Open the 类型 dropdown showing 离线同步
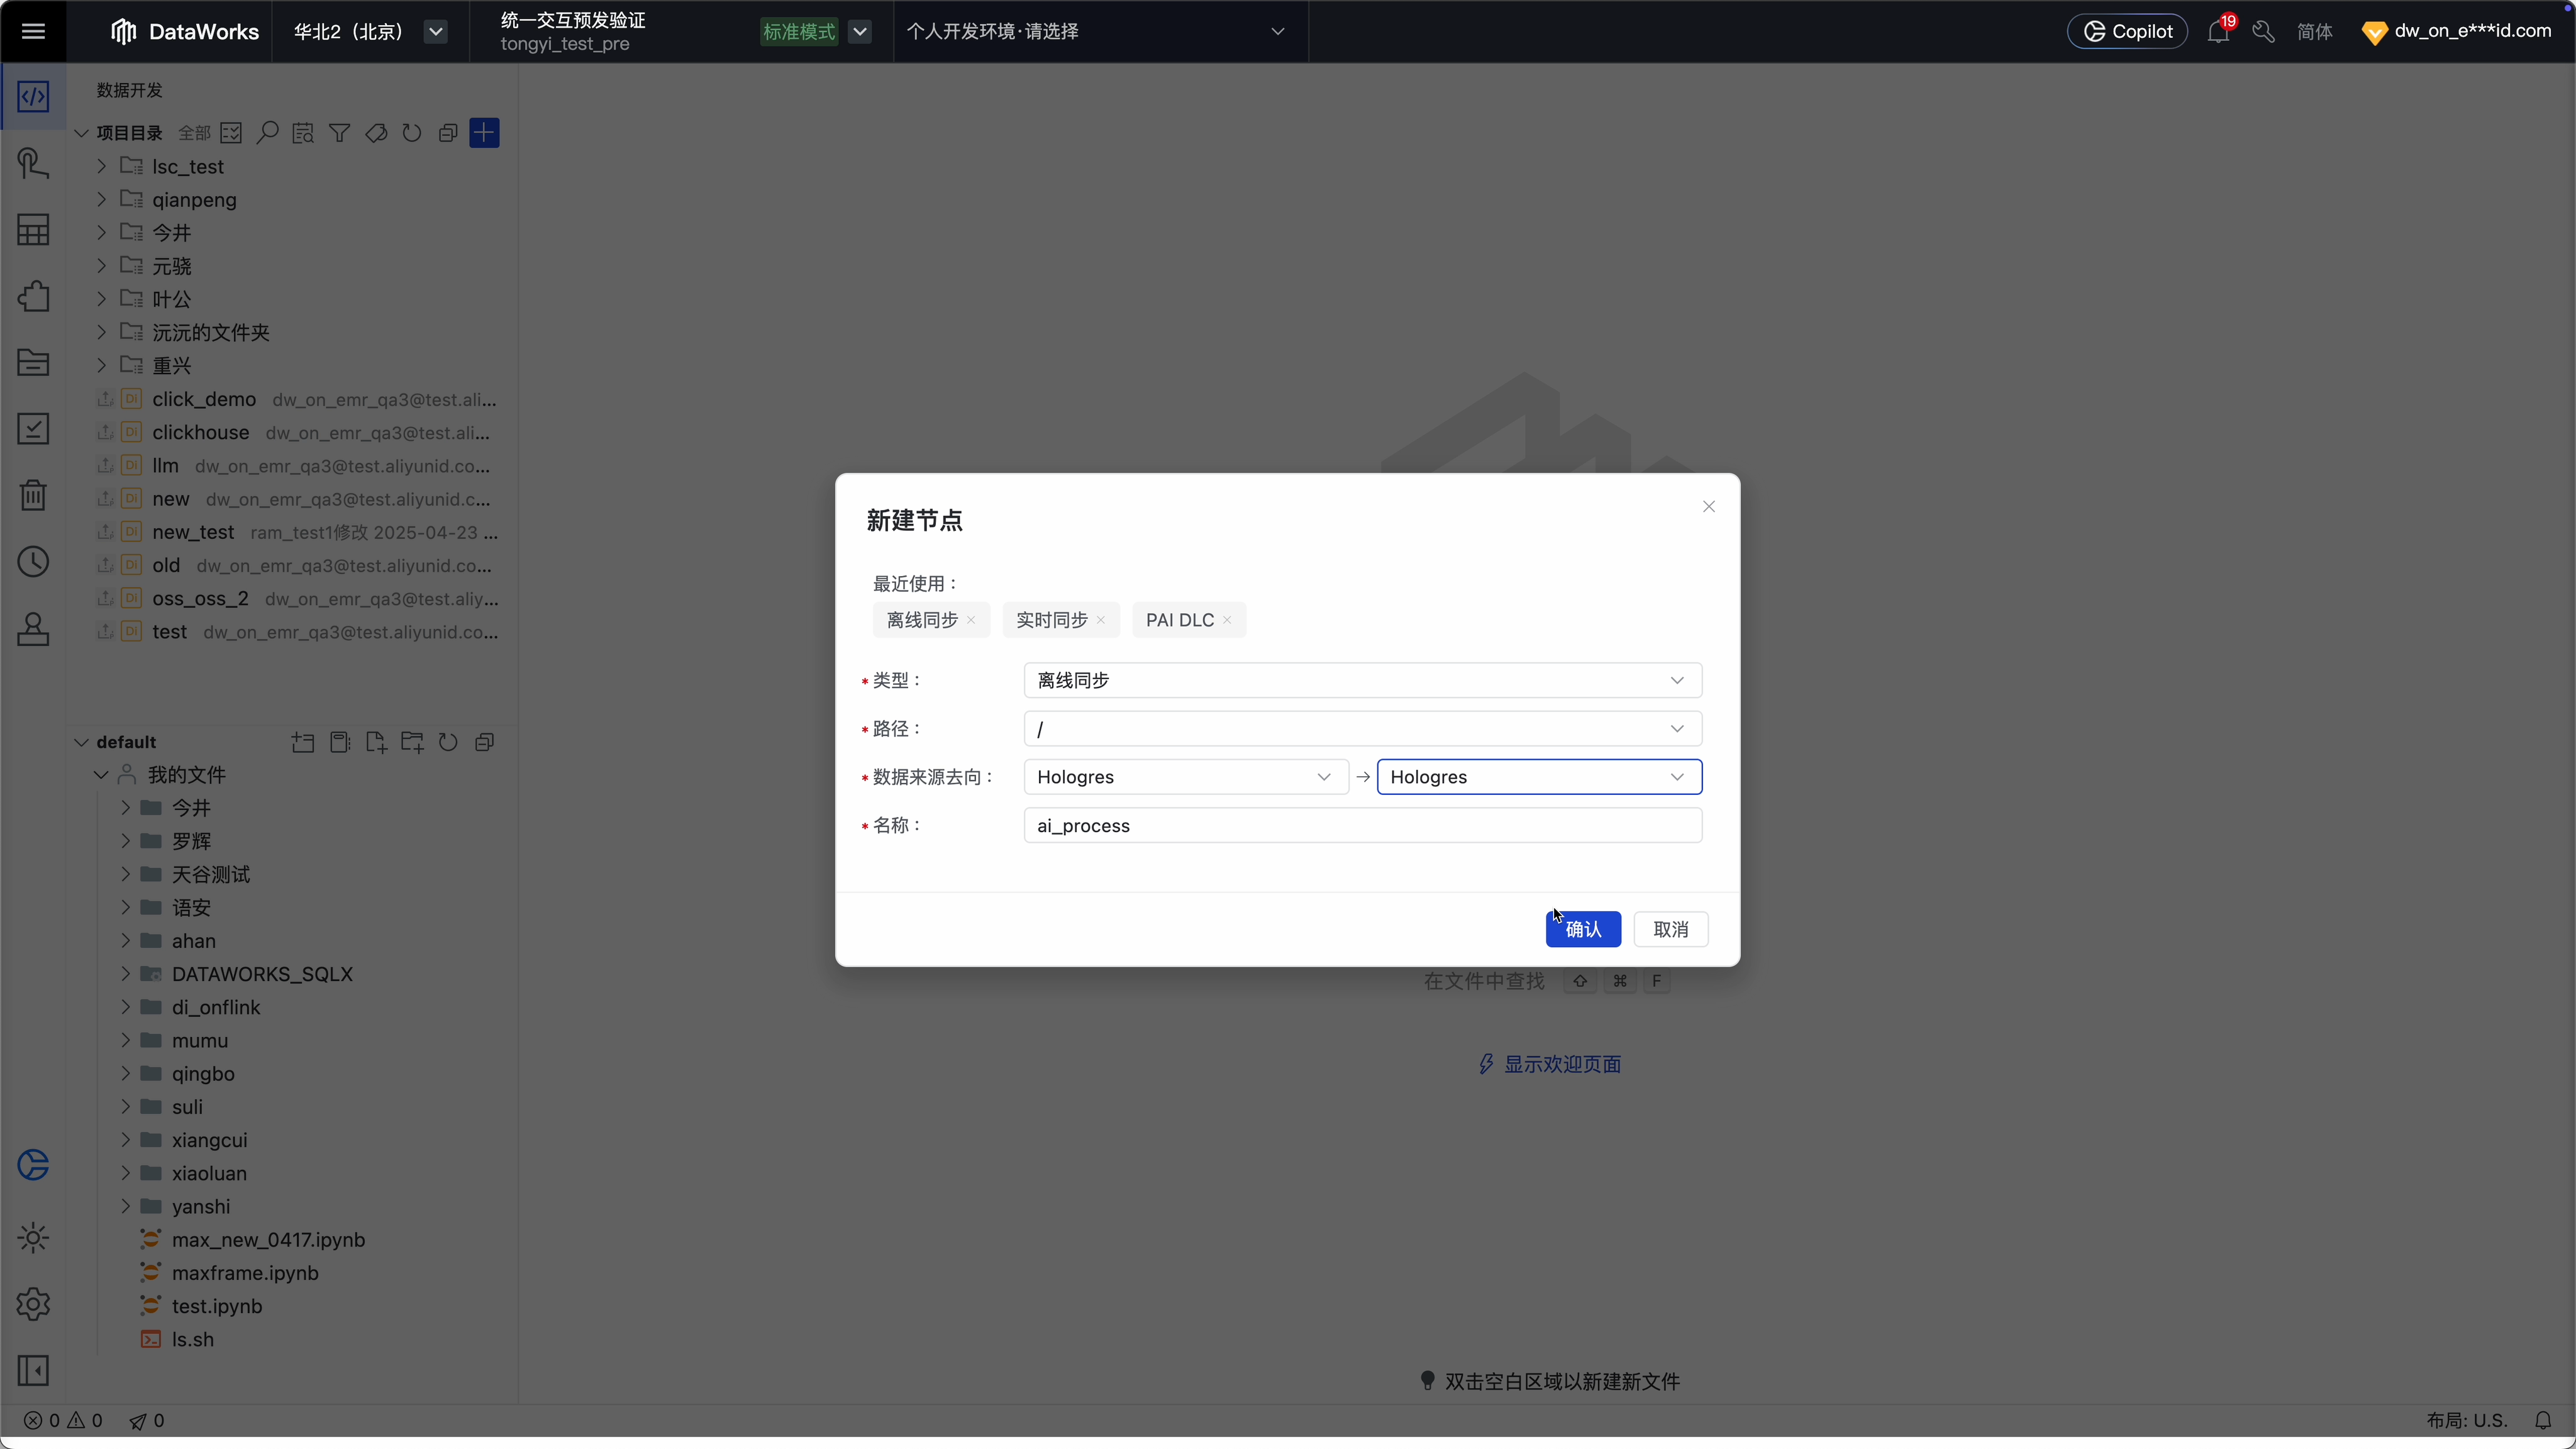 coord(1362,680)
